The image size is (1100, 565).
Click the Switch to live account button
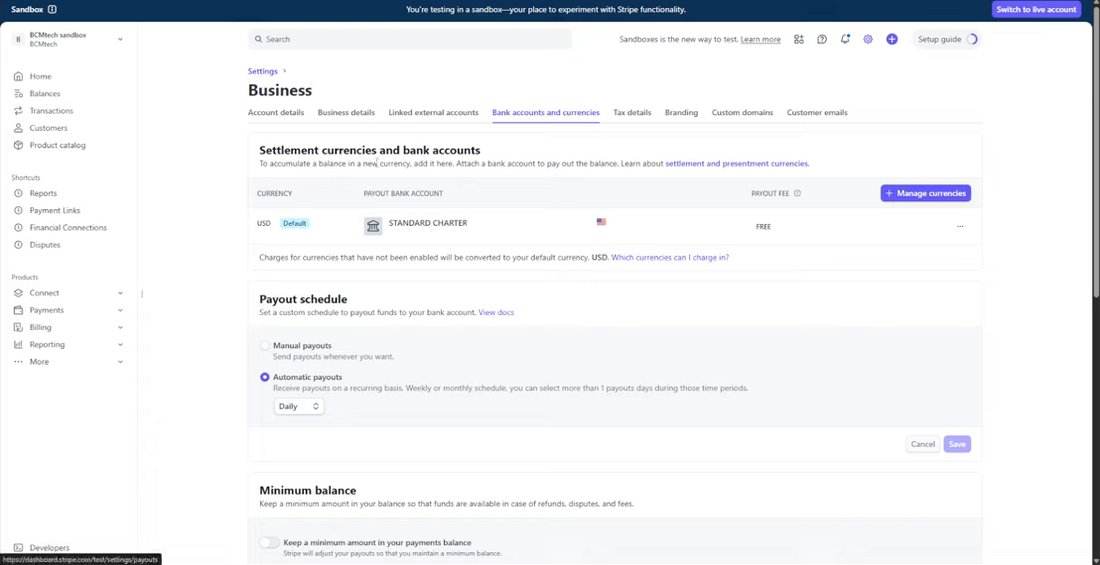[1036, 9]
